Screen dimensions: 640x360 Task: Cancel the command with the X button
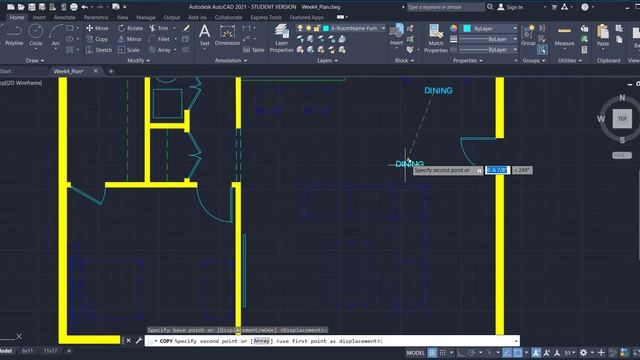[129, 340]
